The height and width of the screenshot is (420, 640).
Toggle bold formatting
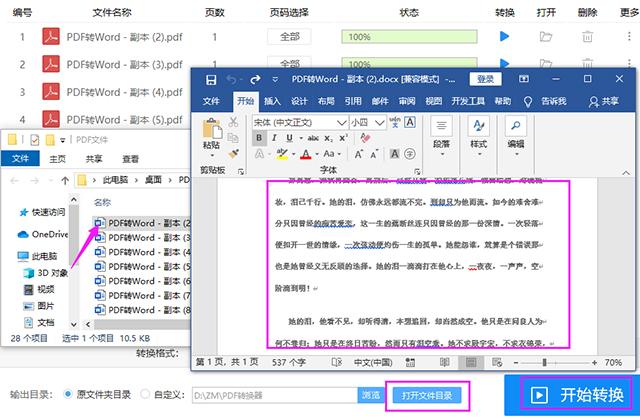pos(259,138)
